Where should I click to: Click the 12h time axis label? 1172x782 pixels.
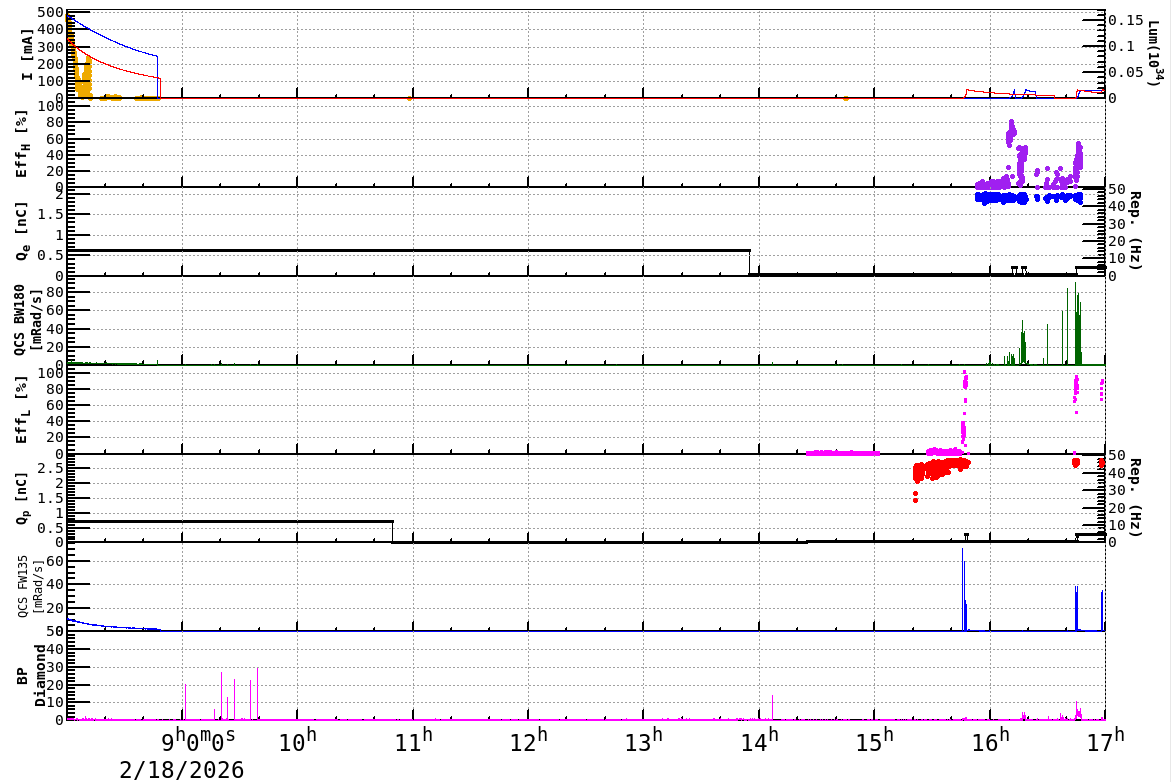[x=528, y=741]
